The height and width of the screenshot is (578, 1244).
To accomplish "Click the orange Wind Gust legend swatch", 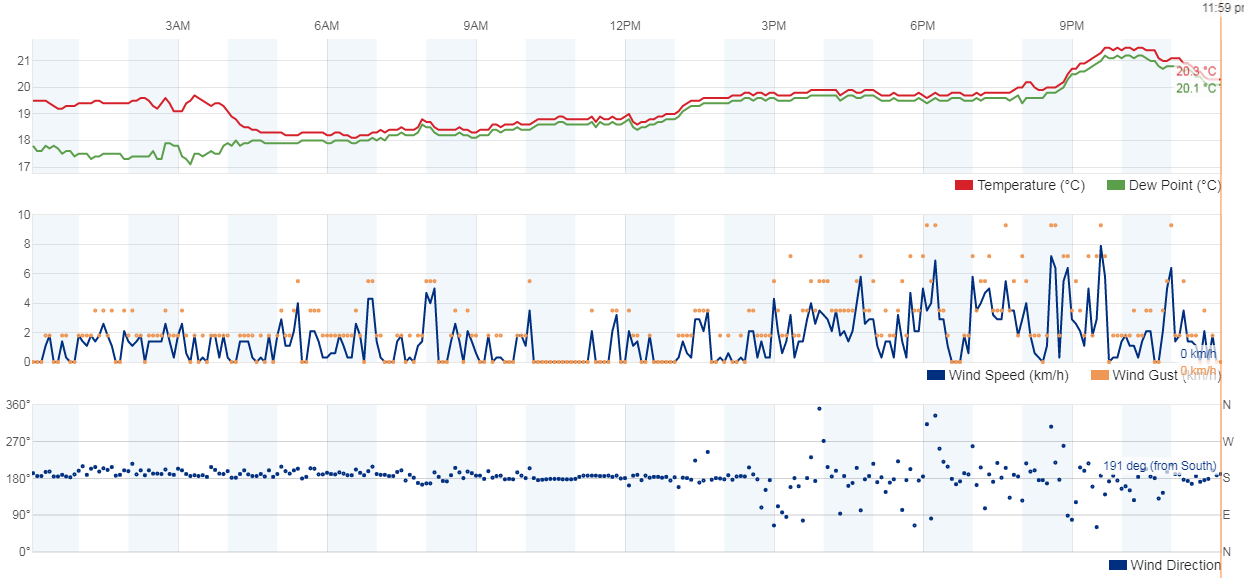I will (x=1101, y=376).
